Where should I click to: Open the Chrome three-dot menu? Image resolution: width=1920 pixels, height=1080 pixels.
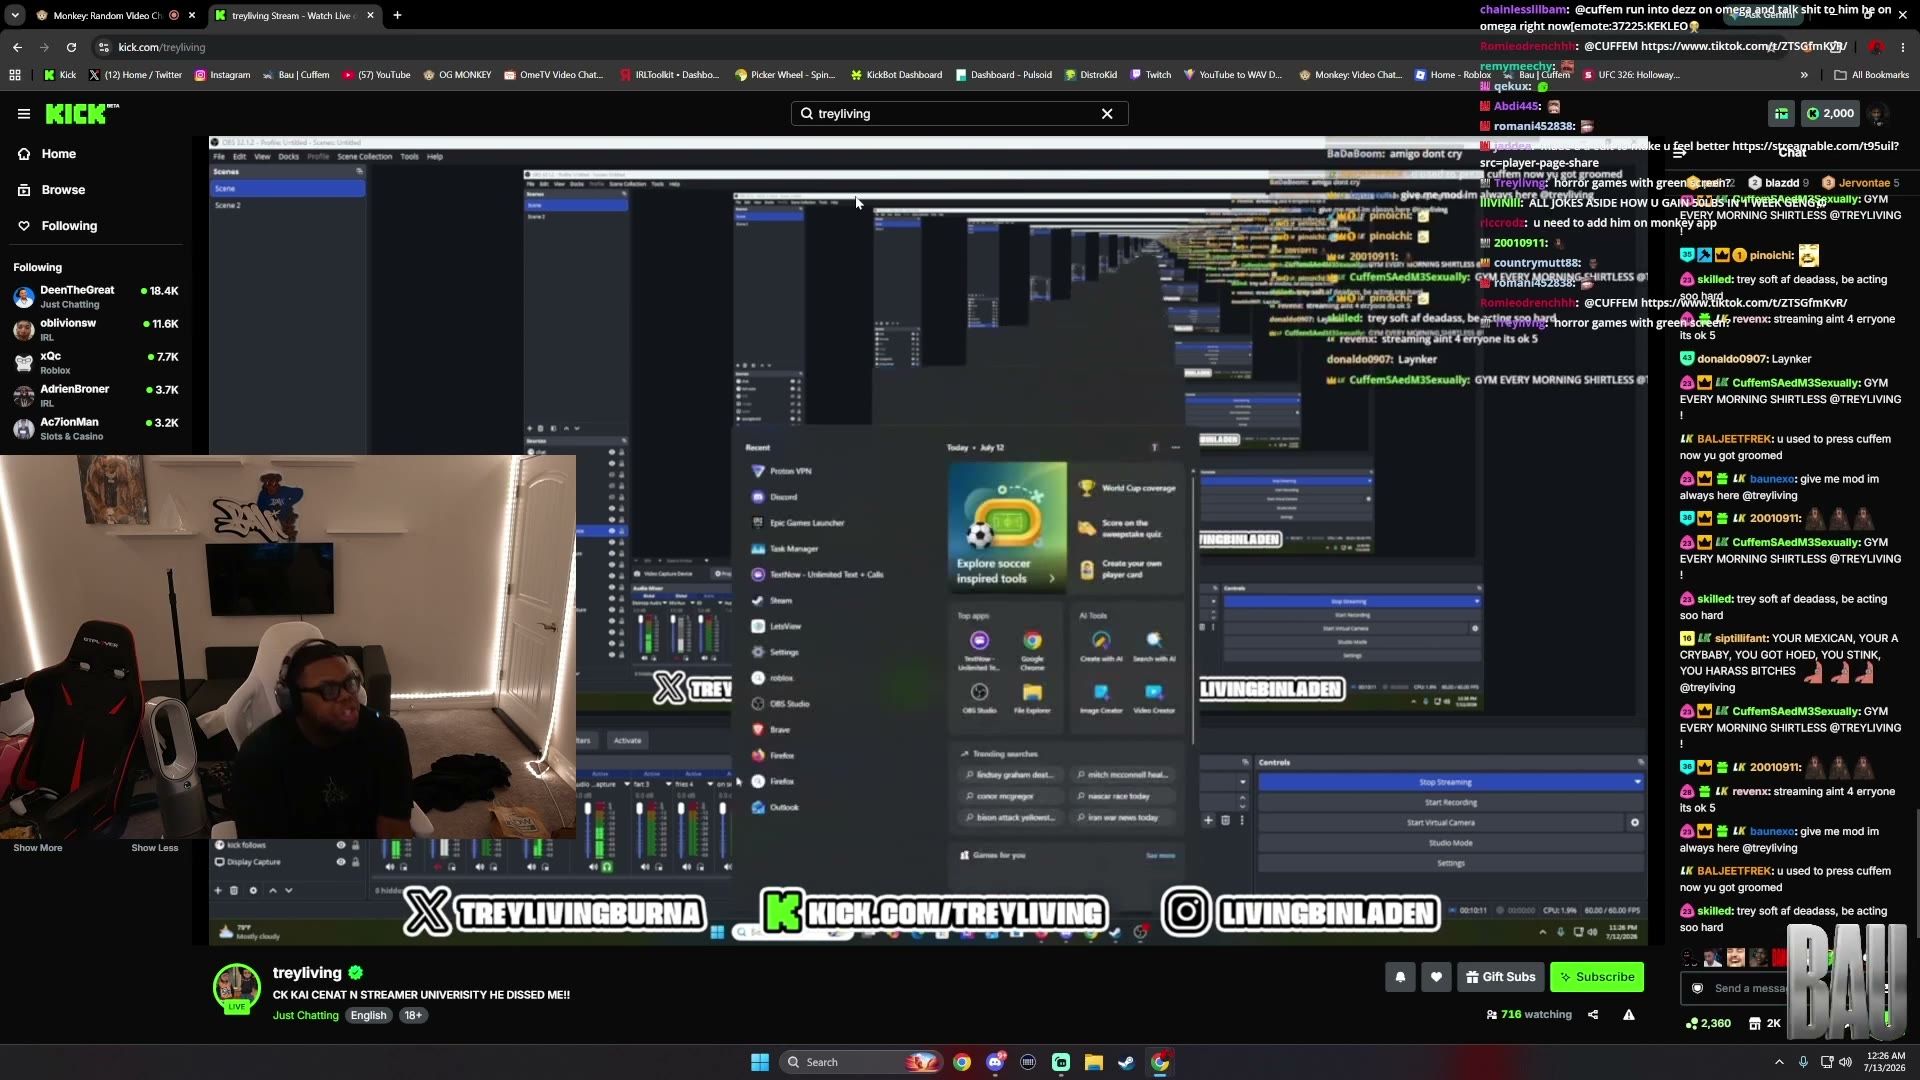coord(1903,47)
